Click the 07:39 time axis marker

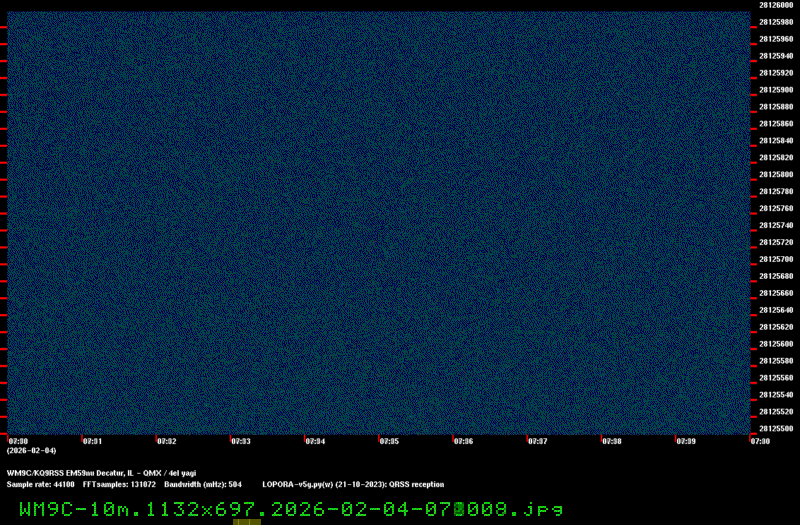(685, 440)
